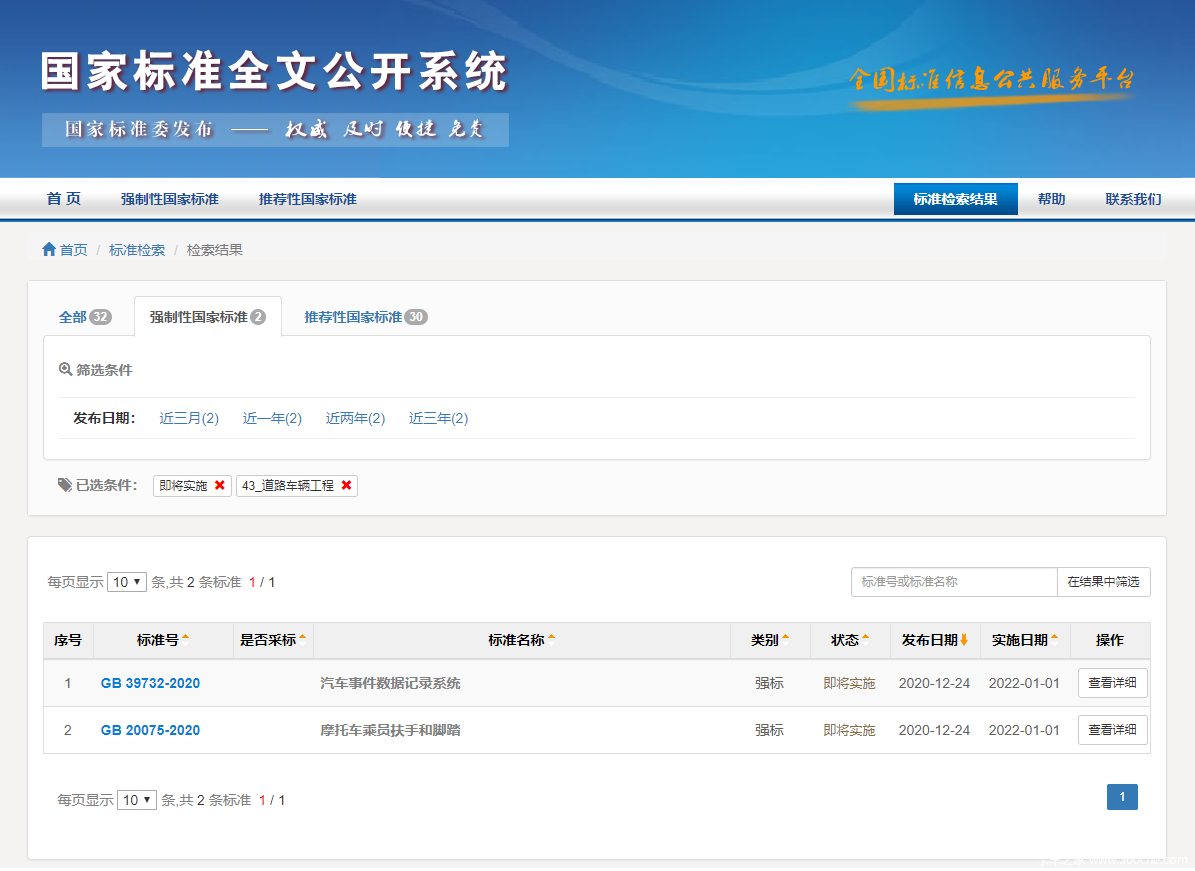
Task: Click the home icon in breadcrumb
Action: (x=49, y=249)
